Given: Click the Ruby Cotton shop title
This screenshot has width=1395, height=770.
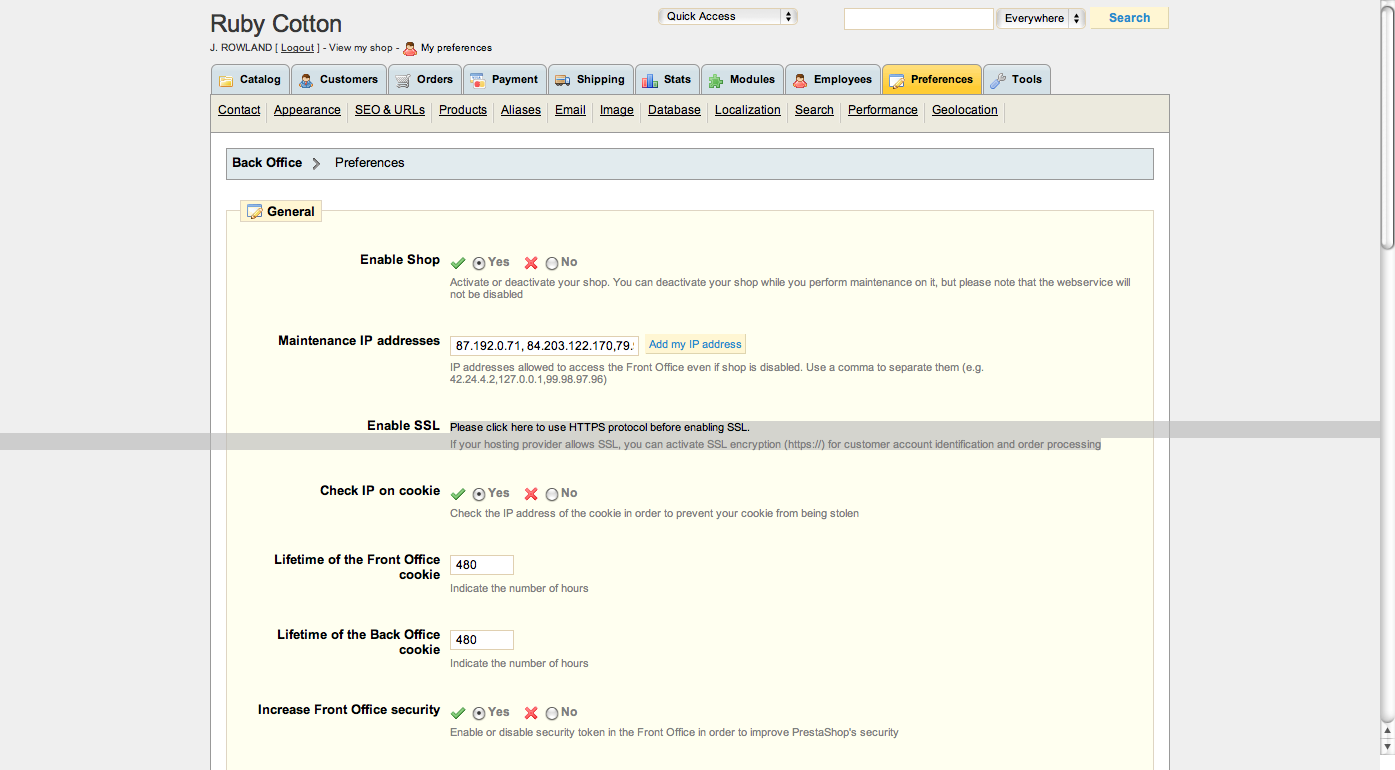Looking at the screenshot, I should point(276,24).
